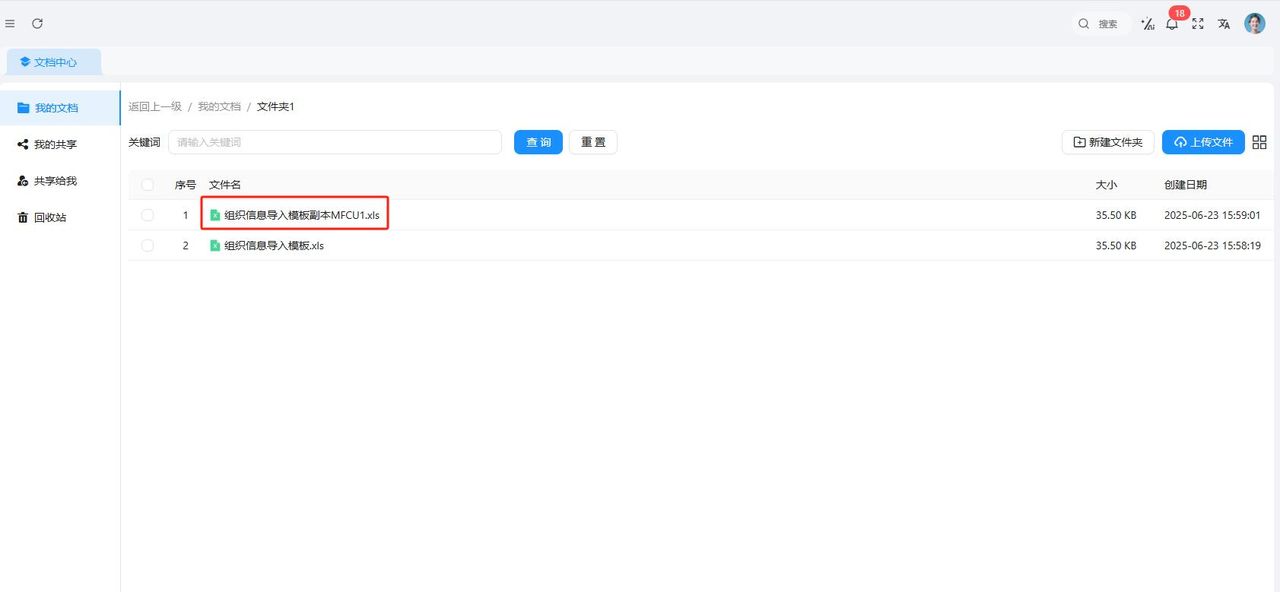Open file 组织信息导入模板副本MFCU1.xls
Viewport: 1280px width, 592px height.
pos(302,215)
